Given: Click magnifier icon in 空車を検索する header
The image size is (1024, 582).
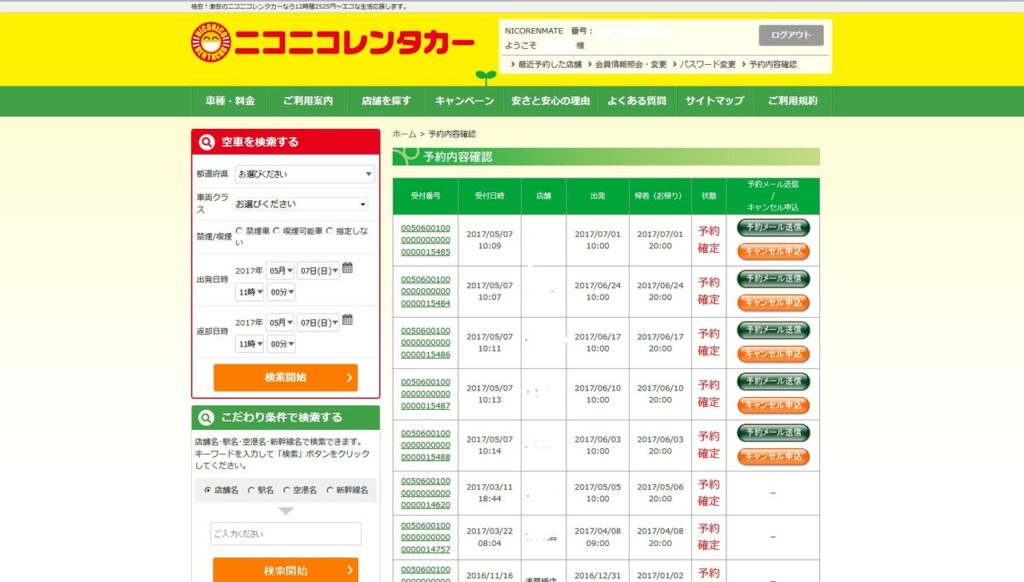Looking at the screenshot, I should (x=207, y=142).
